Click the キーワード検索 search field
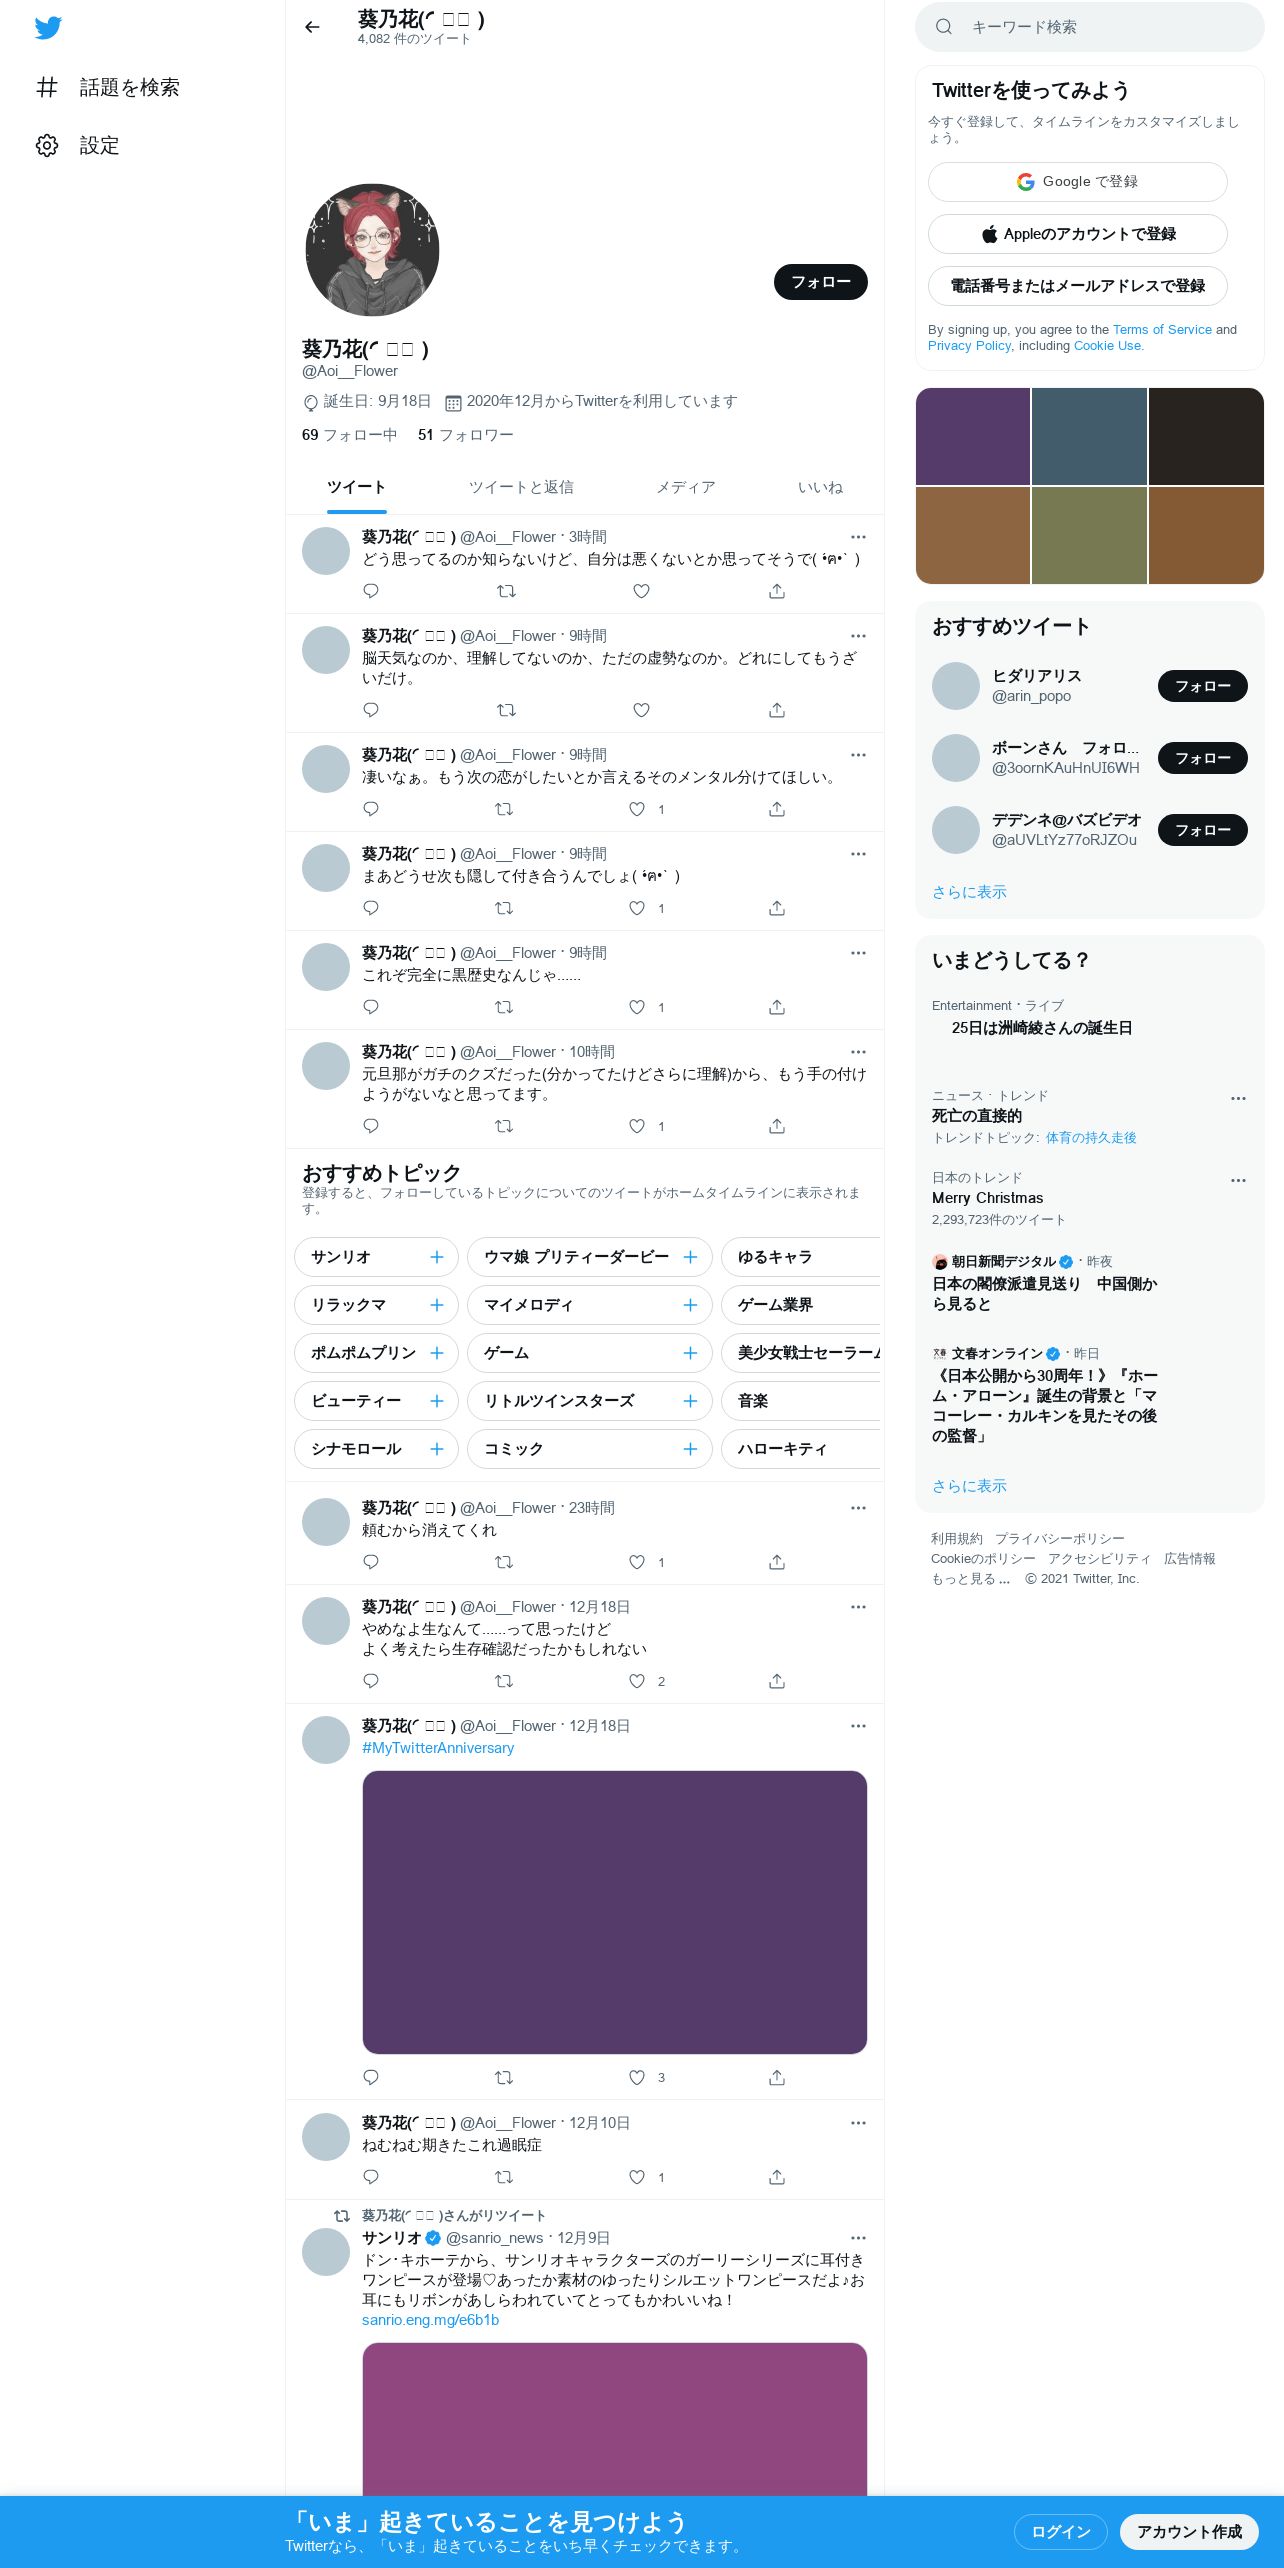The image size is (1284, 2568). (x=1090, y=27)
